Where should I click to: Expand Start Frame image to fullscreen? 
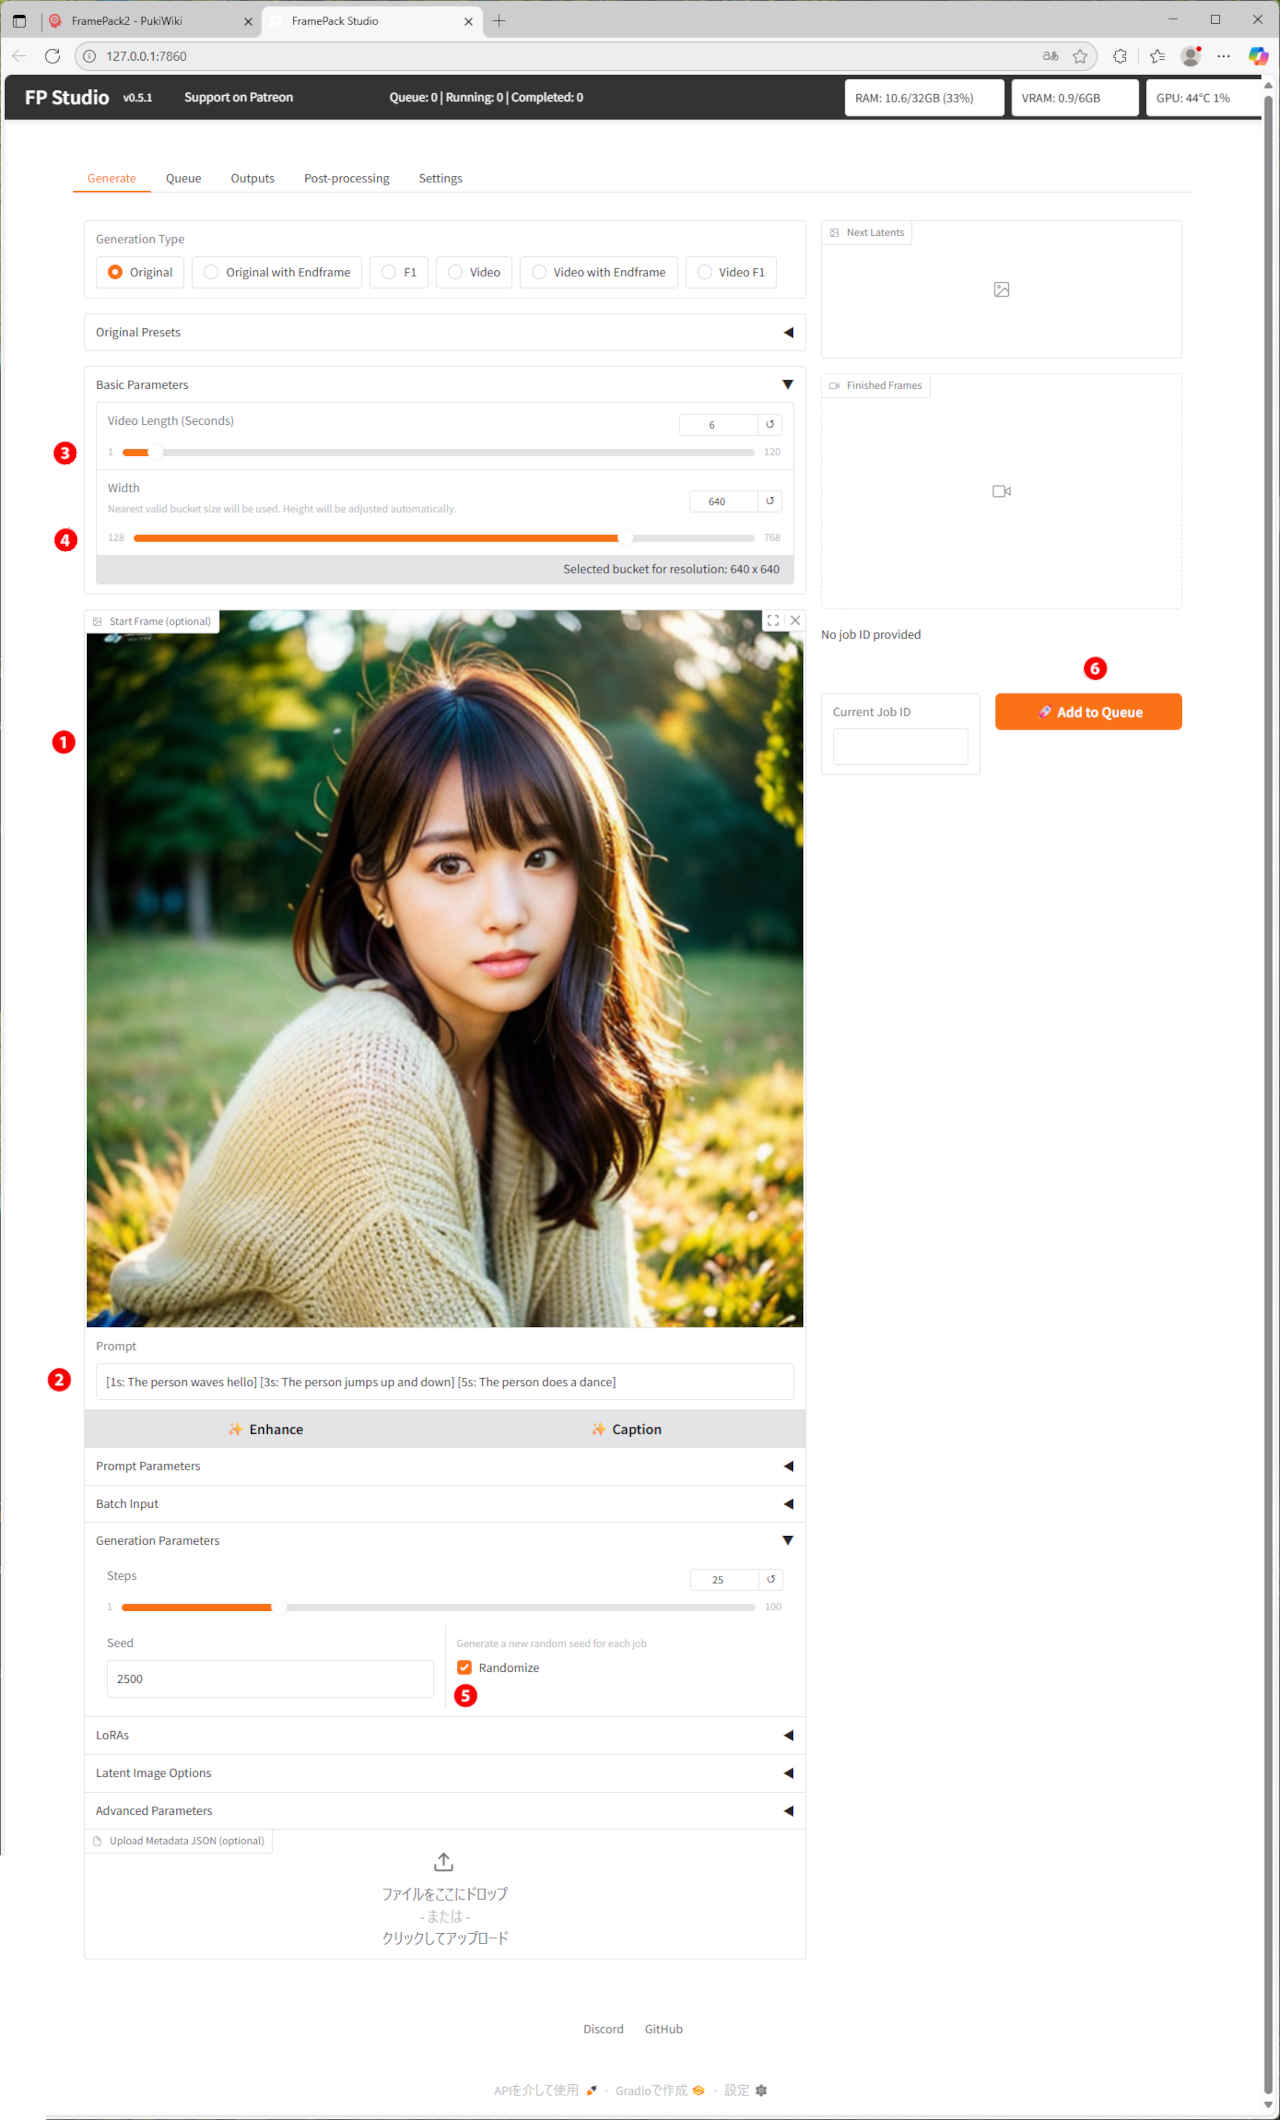[773, 621]
